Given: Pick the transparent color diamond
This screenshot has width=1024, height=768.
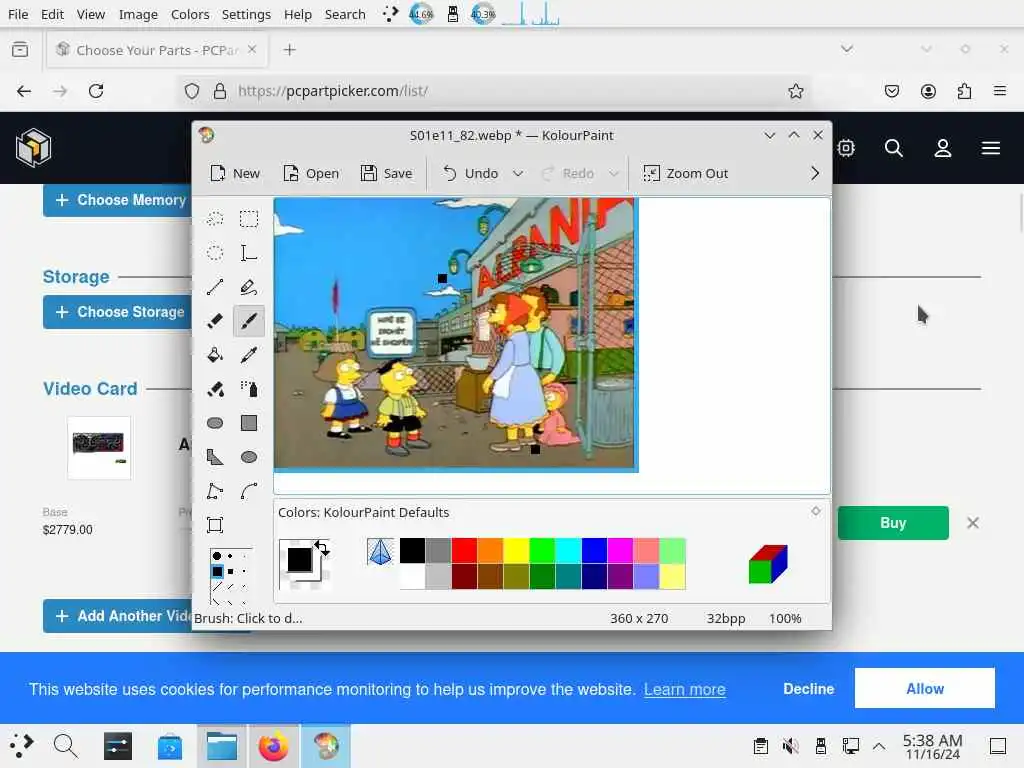Looking at the screenshot, I should 380,552.
